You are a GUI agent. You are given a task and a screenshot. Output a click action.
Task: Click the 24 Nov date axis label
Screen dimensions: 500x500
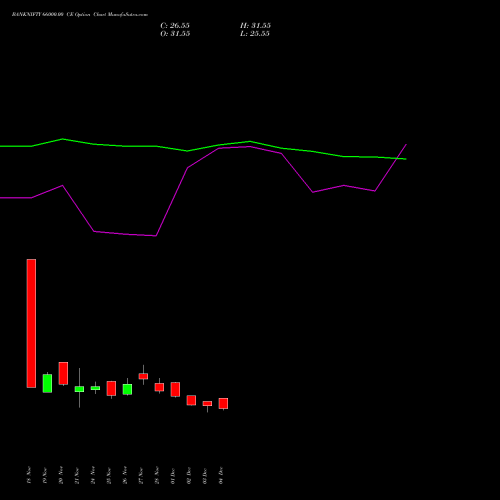(93, 475)
